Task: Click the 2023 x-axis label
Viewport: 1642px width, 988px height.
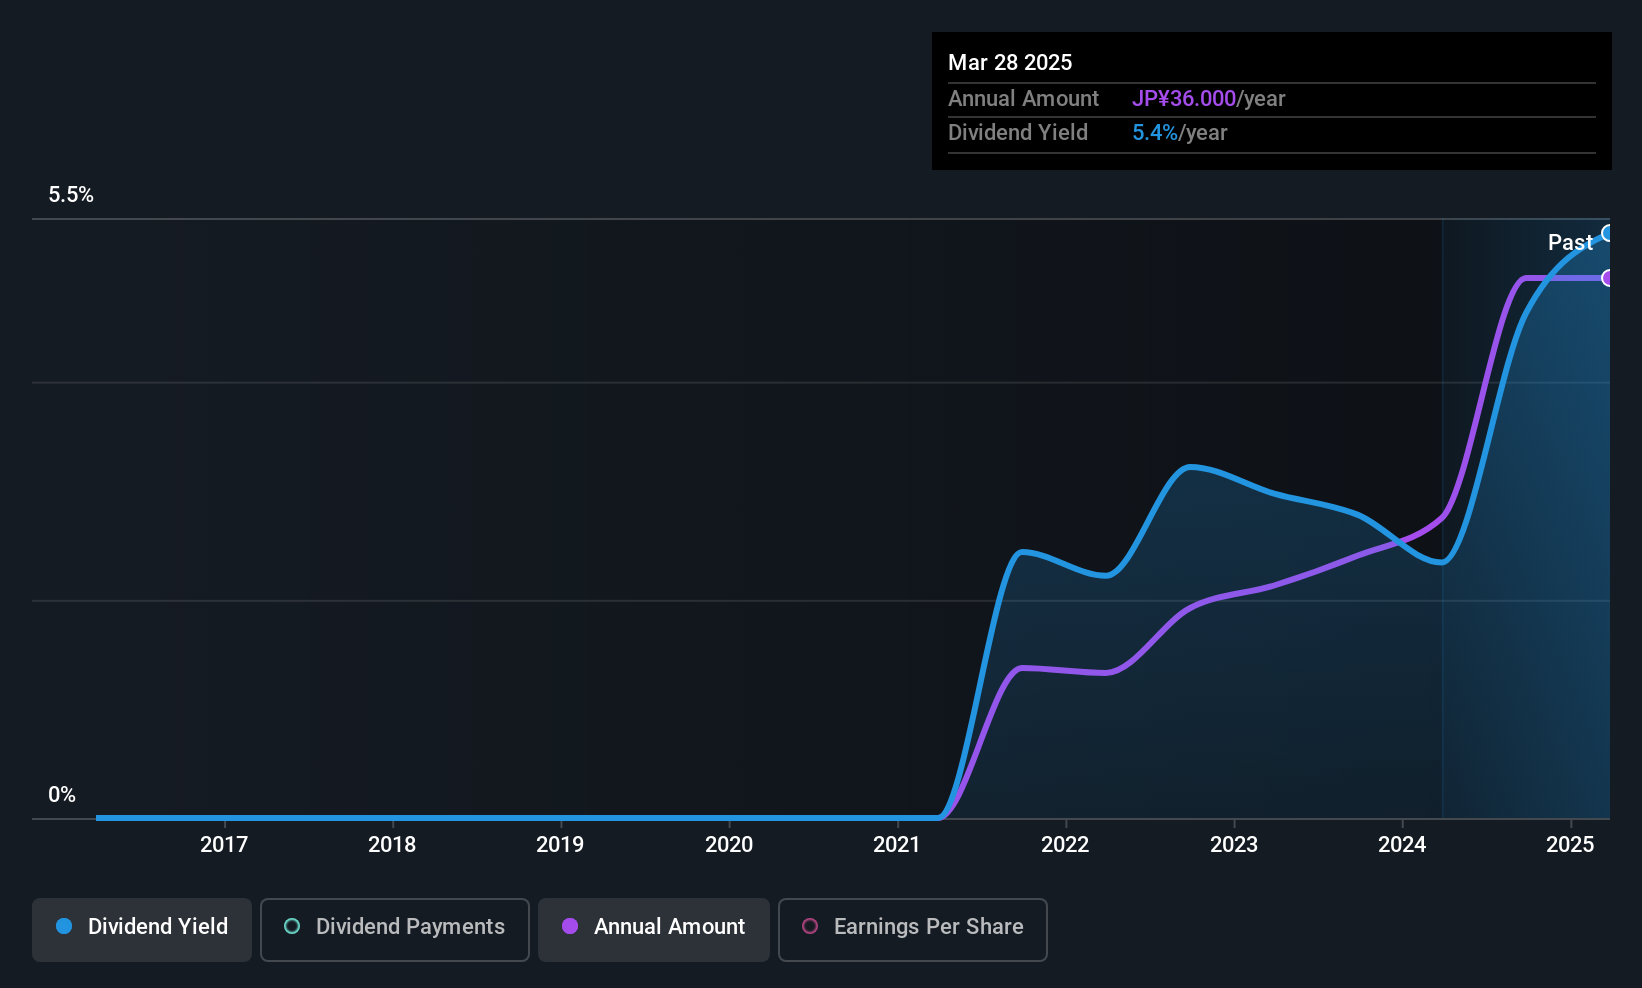Action: point(1234,845)
